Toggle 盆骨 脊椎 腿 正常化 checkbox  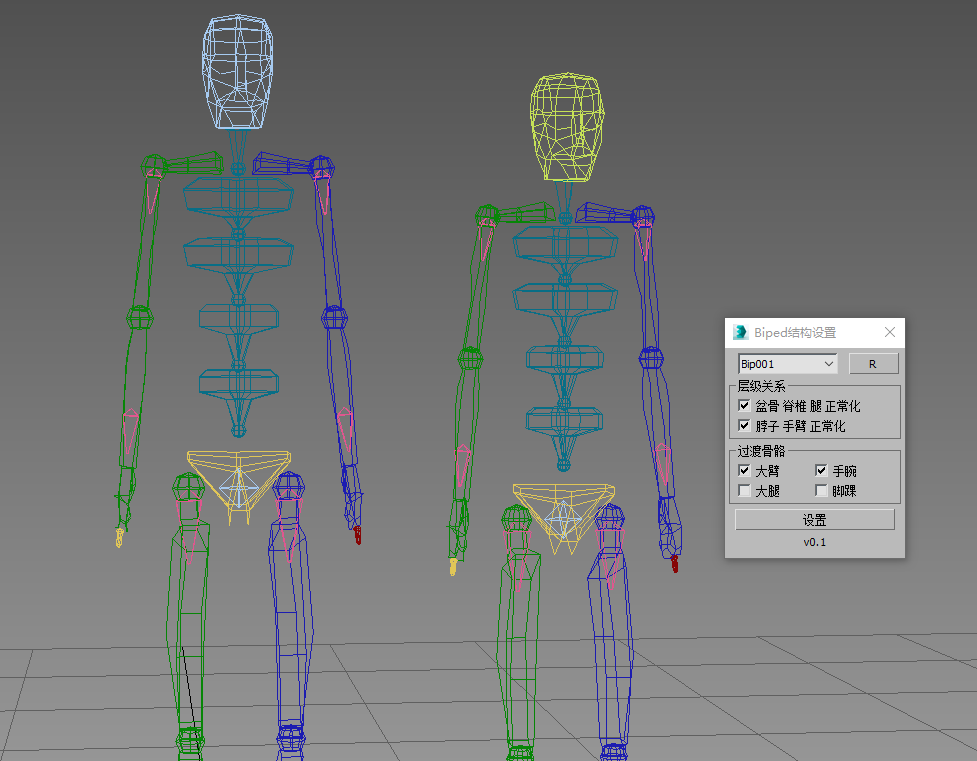click(x=744, y=406)
